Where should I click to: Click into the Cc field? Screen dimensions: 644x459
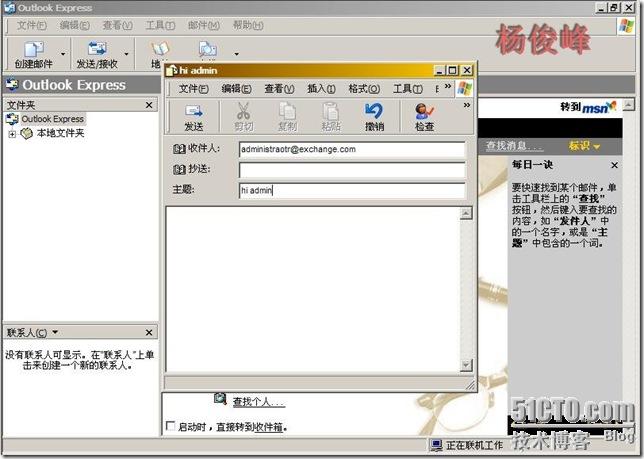[352, 170]
